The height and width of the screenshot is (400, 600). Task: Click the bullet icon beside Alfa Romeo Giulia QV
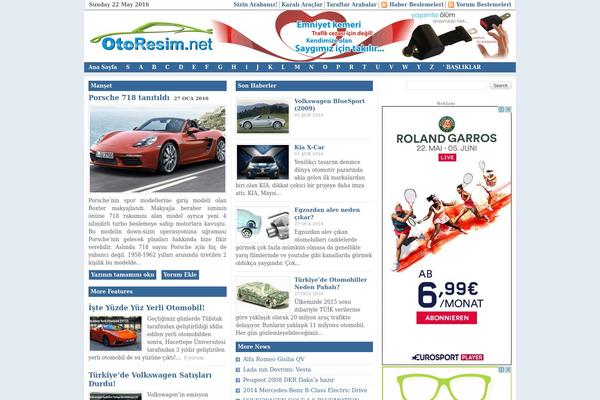pos(238,359)
